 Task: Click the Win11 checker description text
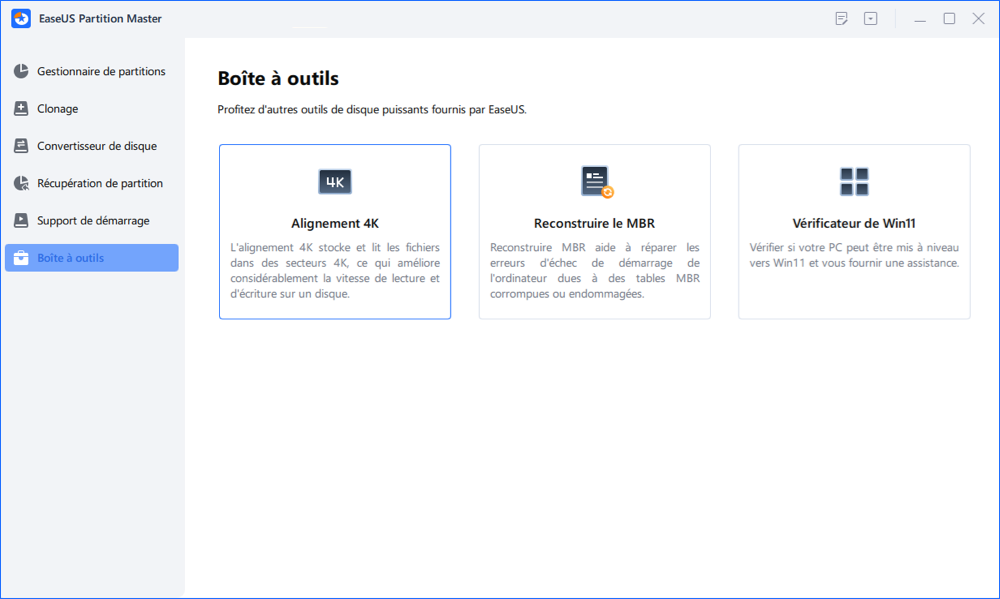854,255
